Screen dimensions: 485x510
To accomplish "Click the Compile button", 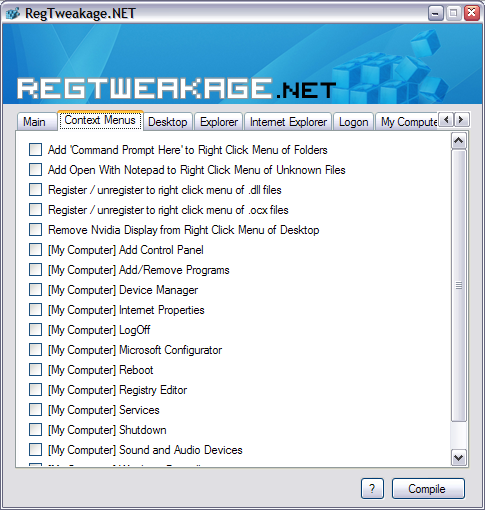I will coord(428,489).
